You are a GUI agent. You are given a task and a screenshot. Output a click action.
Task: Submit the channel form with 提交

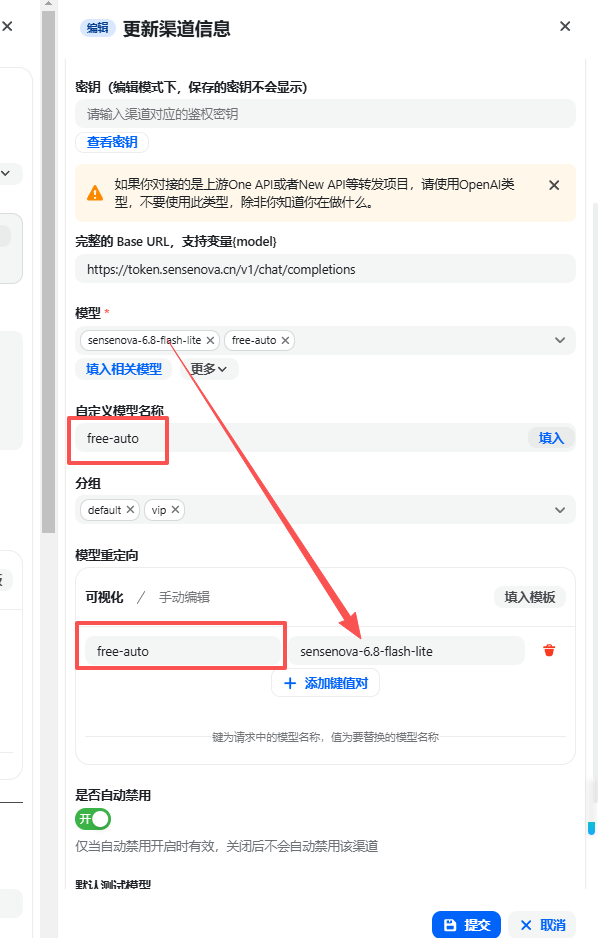466,925
